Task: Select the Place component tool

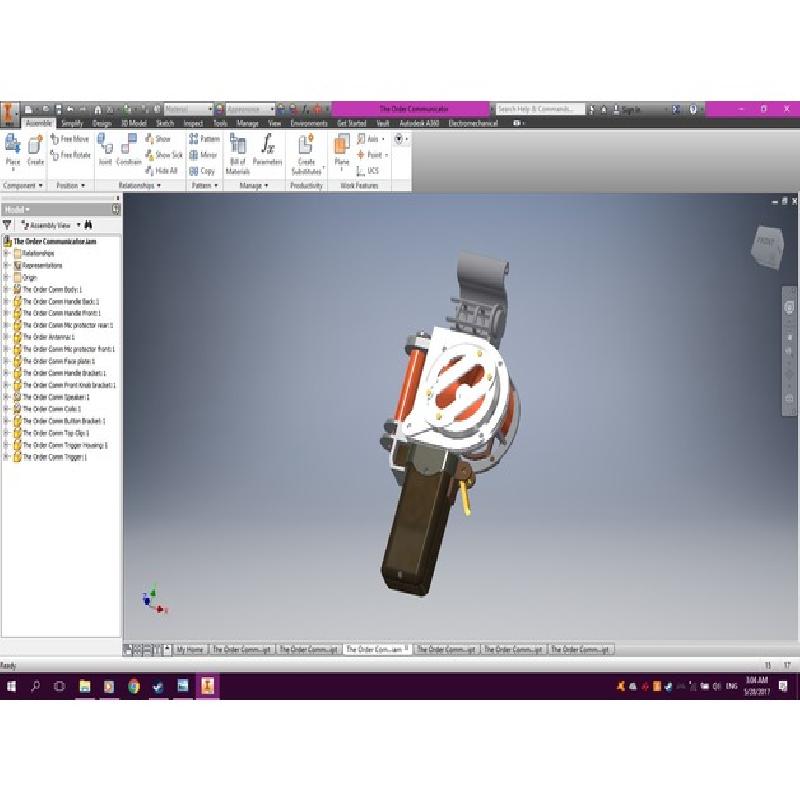Action: pyautogui.click(x=13, y=151)
